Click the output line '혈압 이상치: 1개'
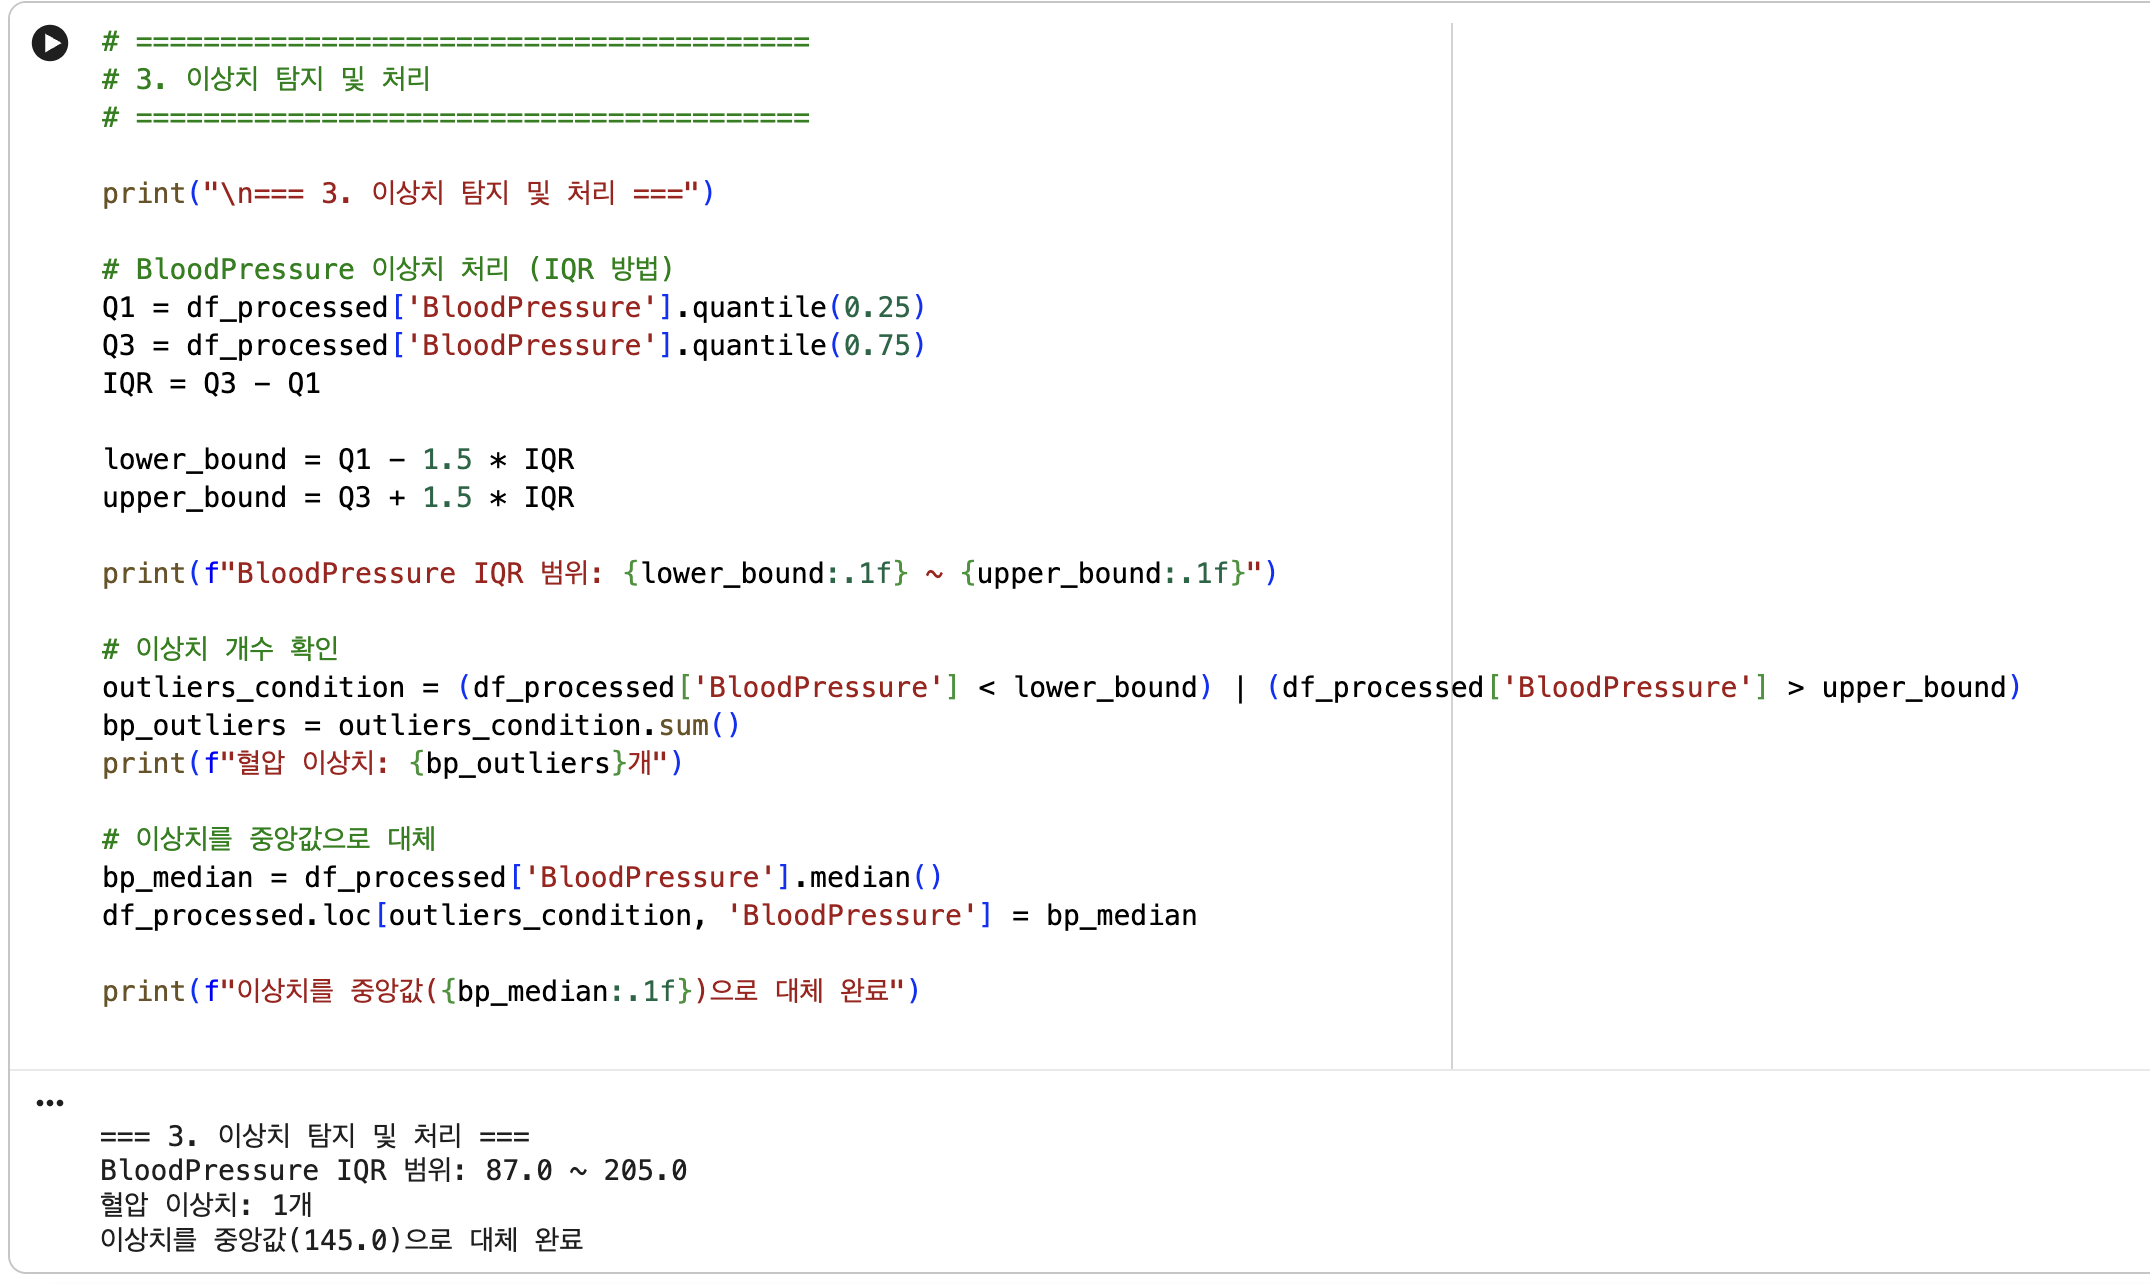This screenshot has width=2150, height=1284. point(206,1205)
